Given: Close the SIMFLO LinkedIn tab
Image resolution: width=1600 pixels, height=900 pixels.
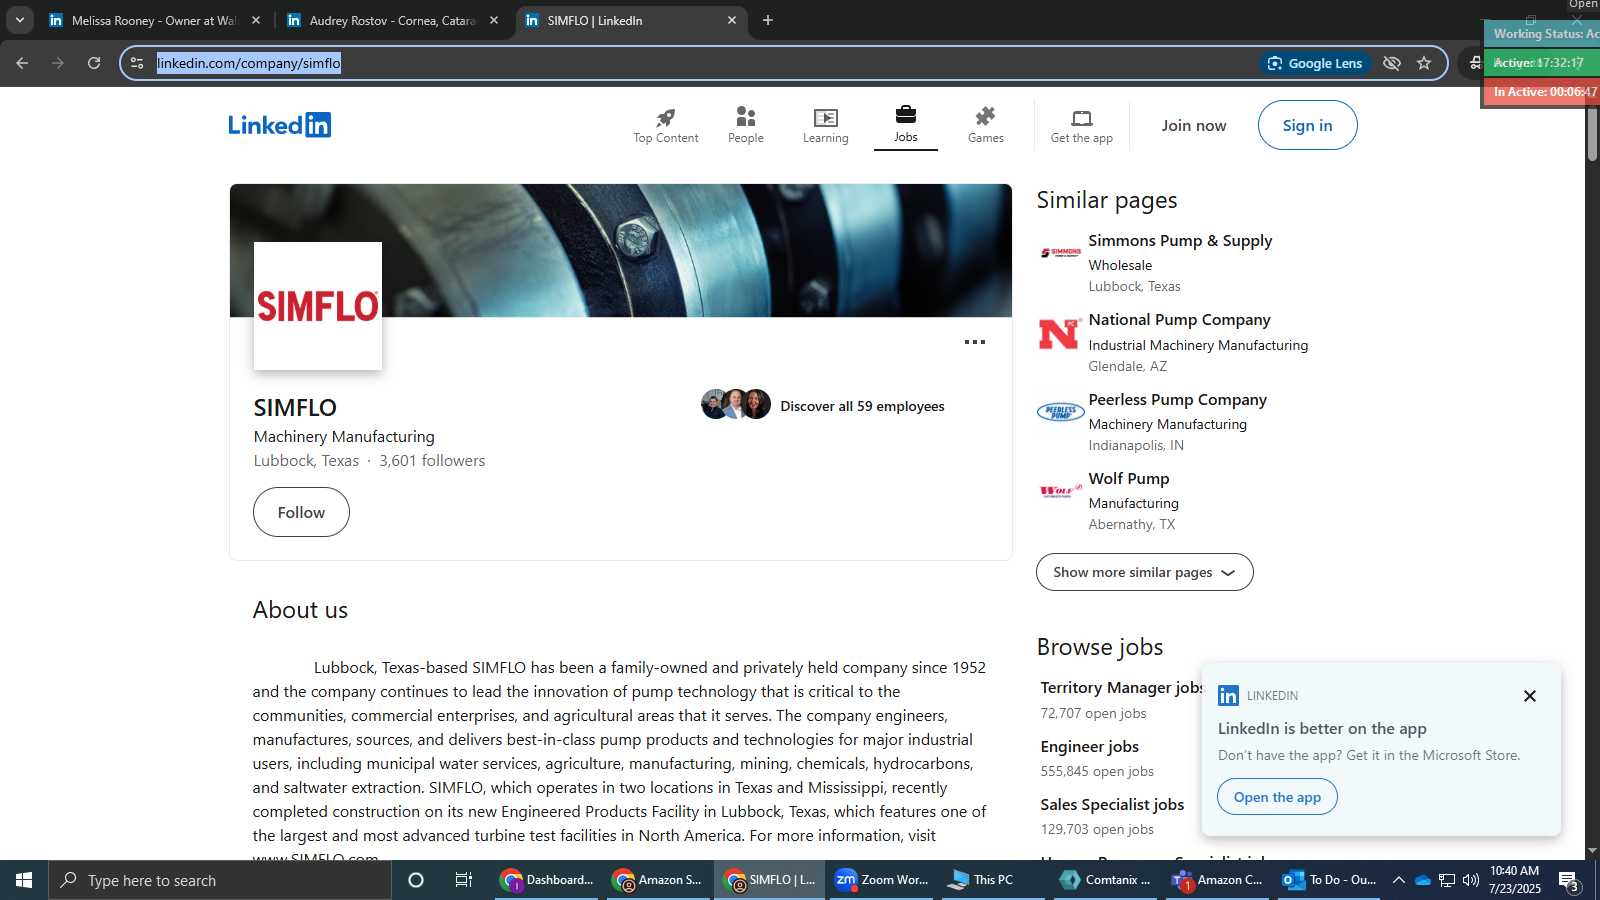Looking at the screenshot, I should point(731,20).
